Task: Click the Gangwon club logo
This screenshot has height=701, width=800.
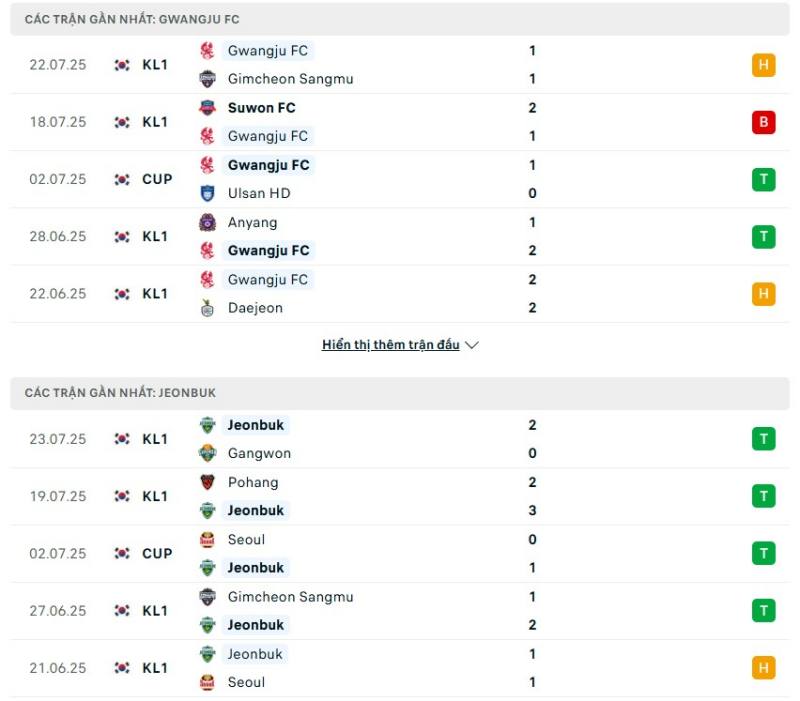Action: point(207,453)
